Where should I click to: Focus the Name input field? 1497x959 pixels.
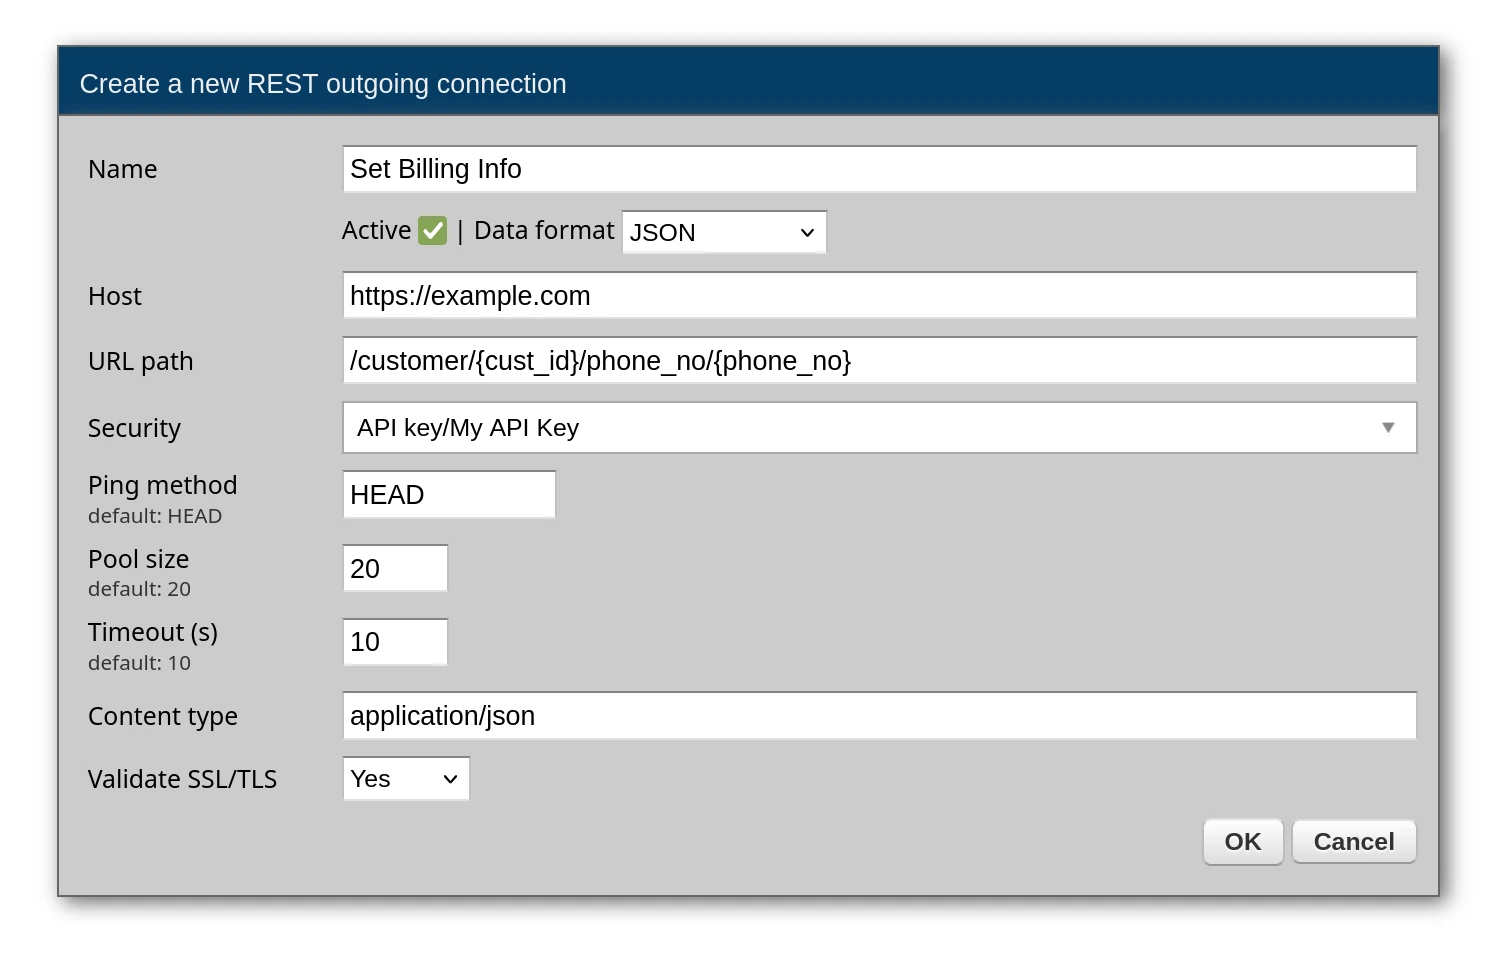tap(878, 169)
